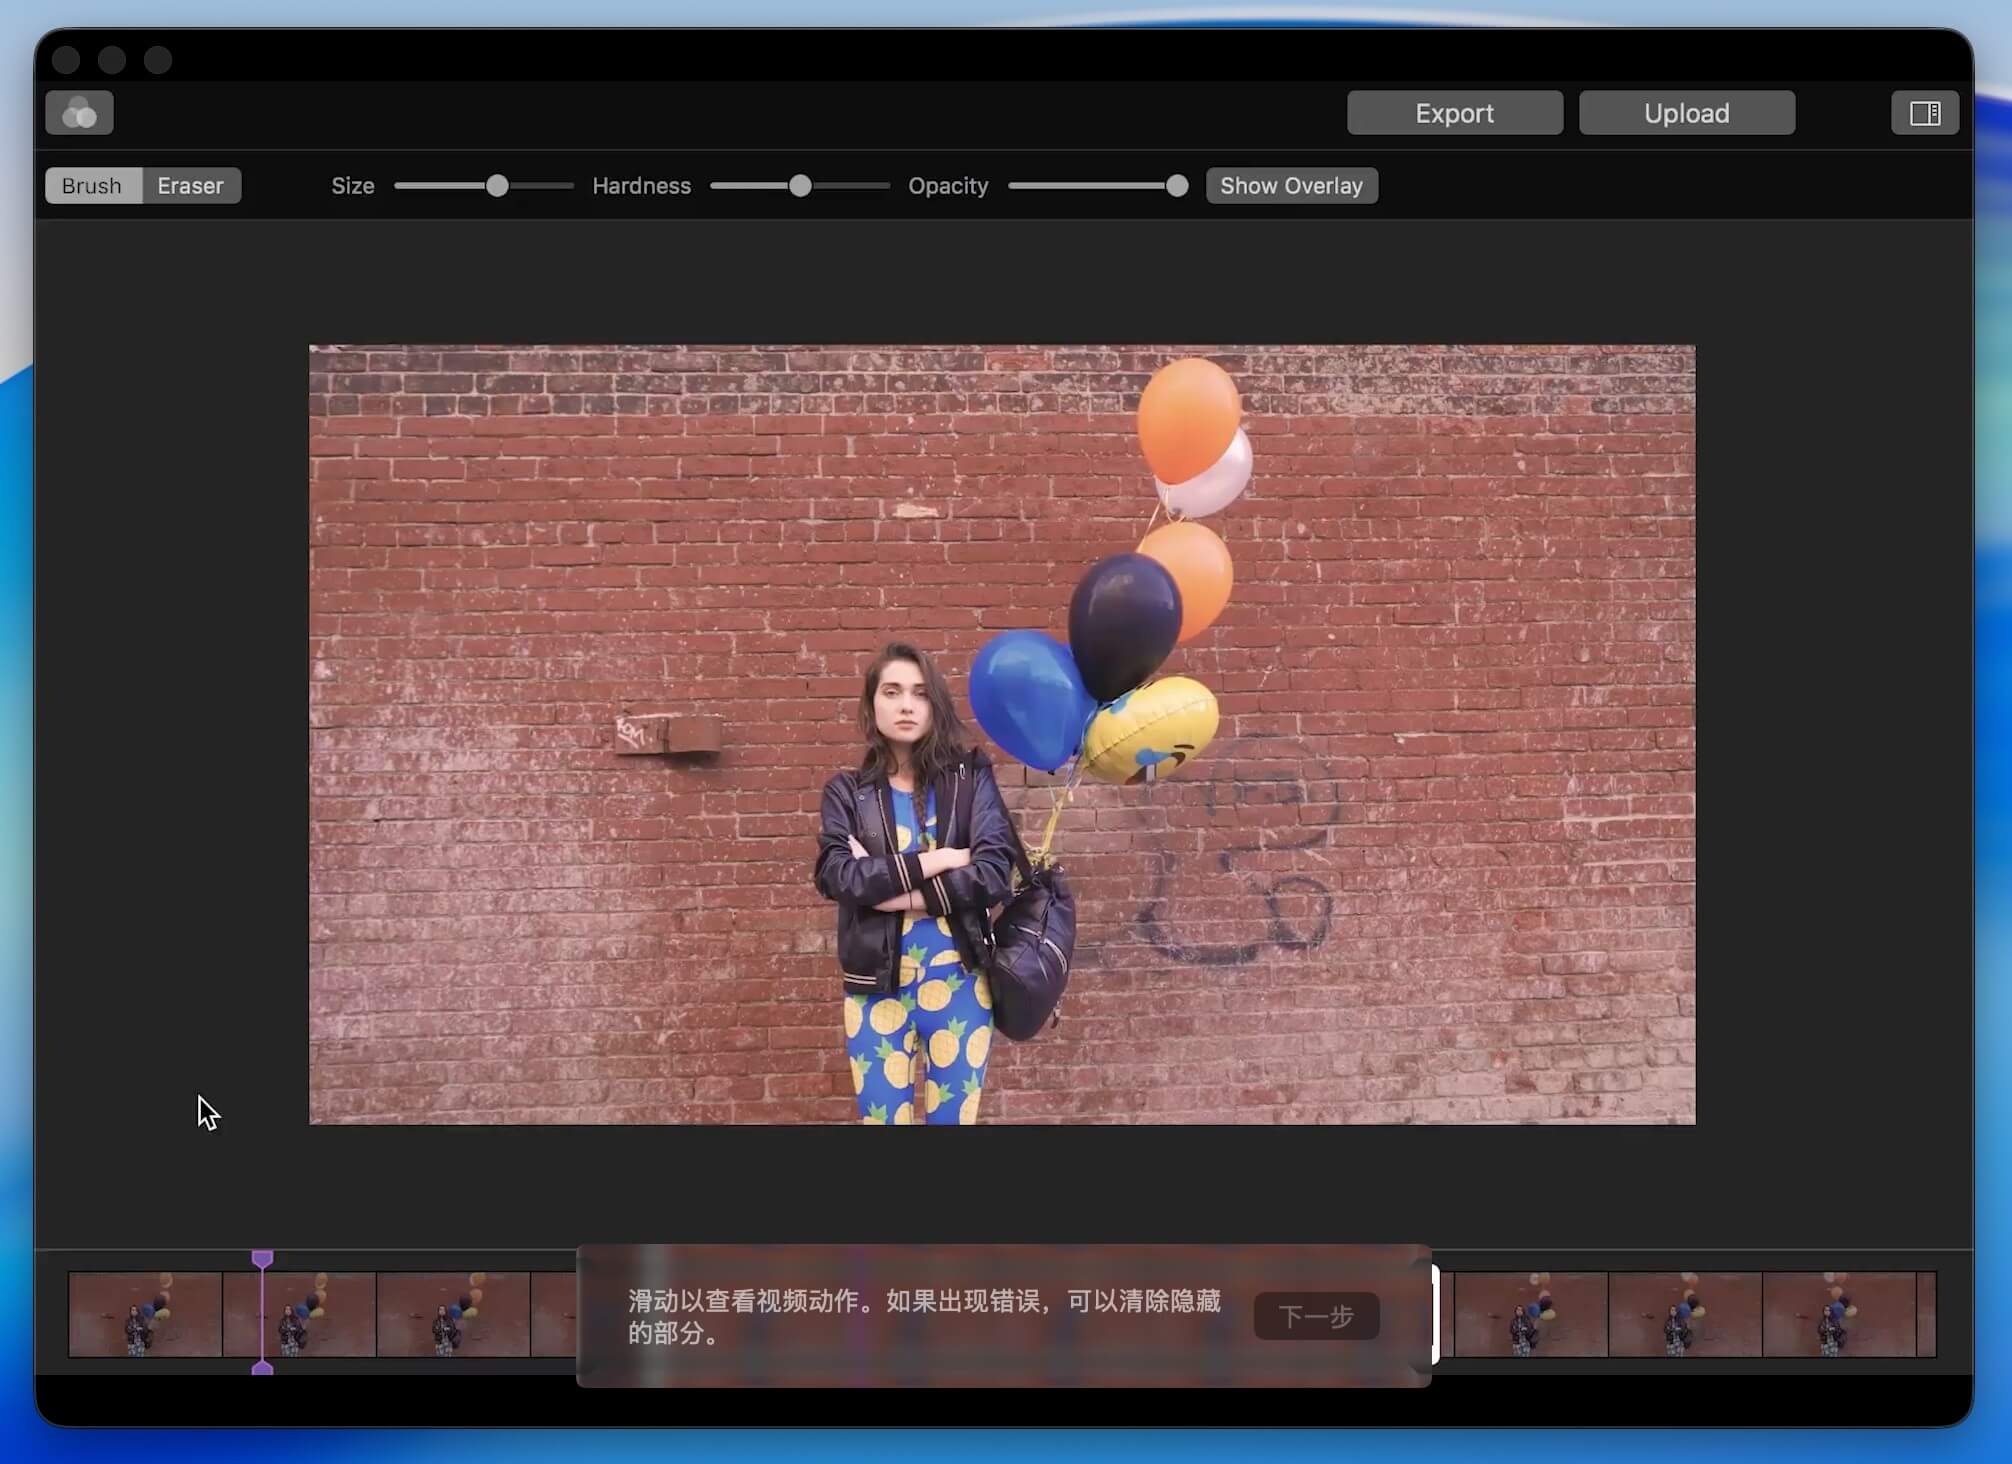Click the Size slider knob
2012x1464 pixels.
[497, 186]
